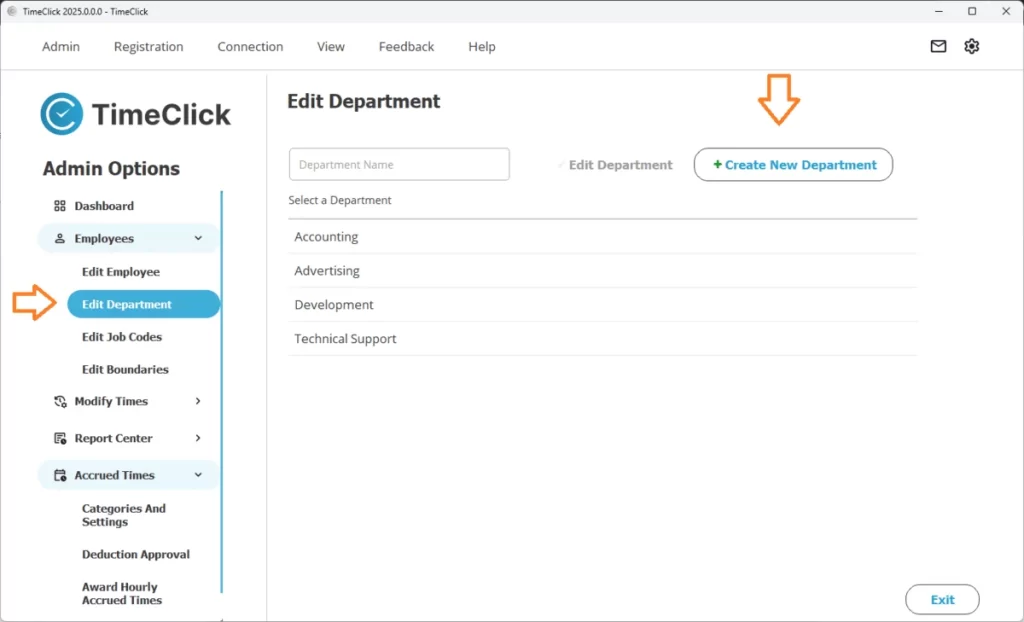Expand the Report Center chevron
The image size is (1024, 622).
tap(198, 438)
